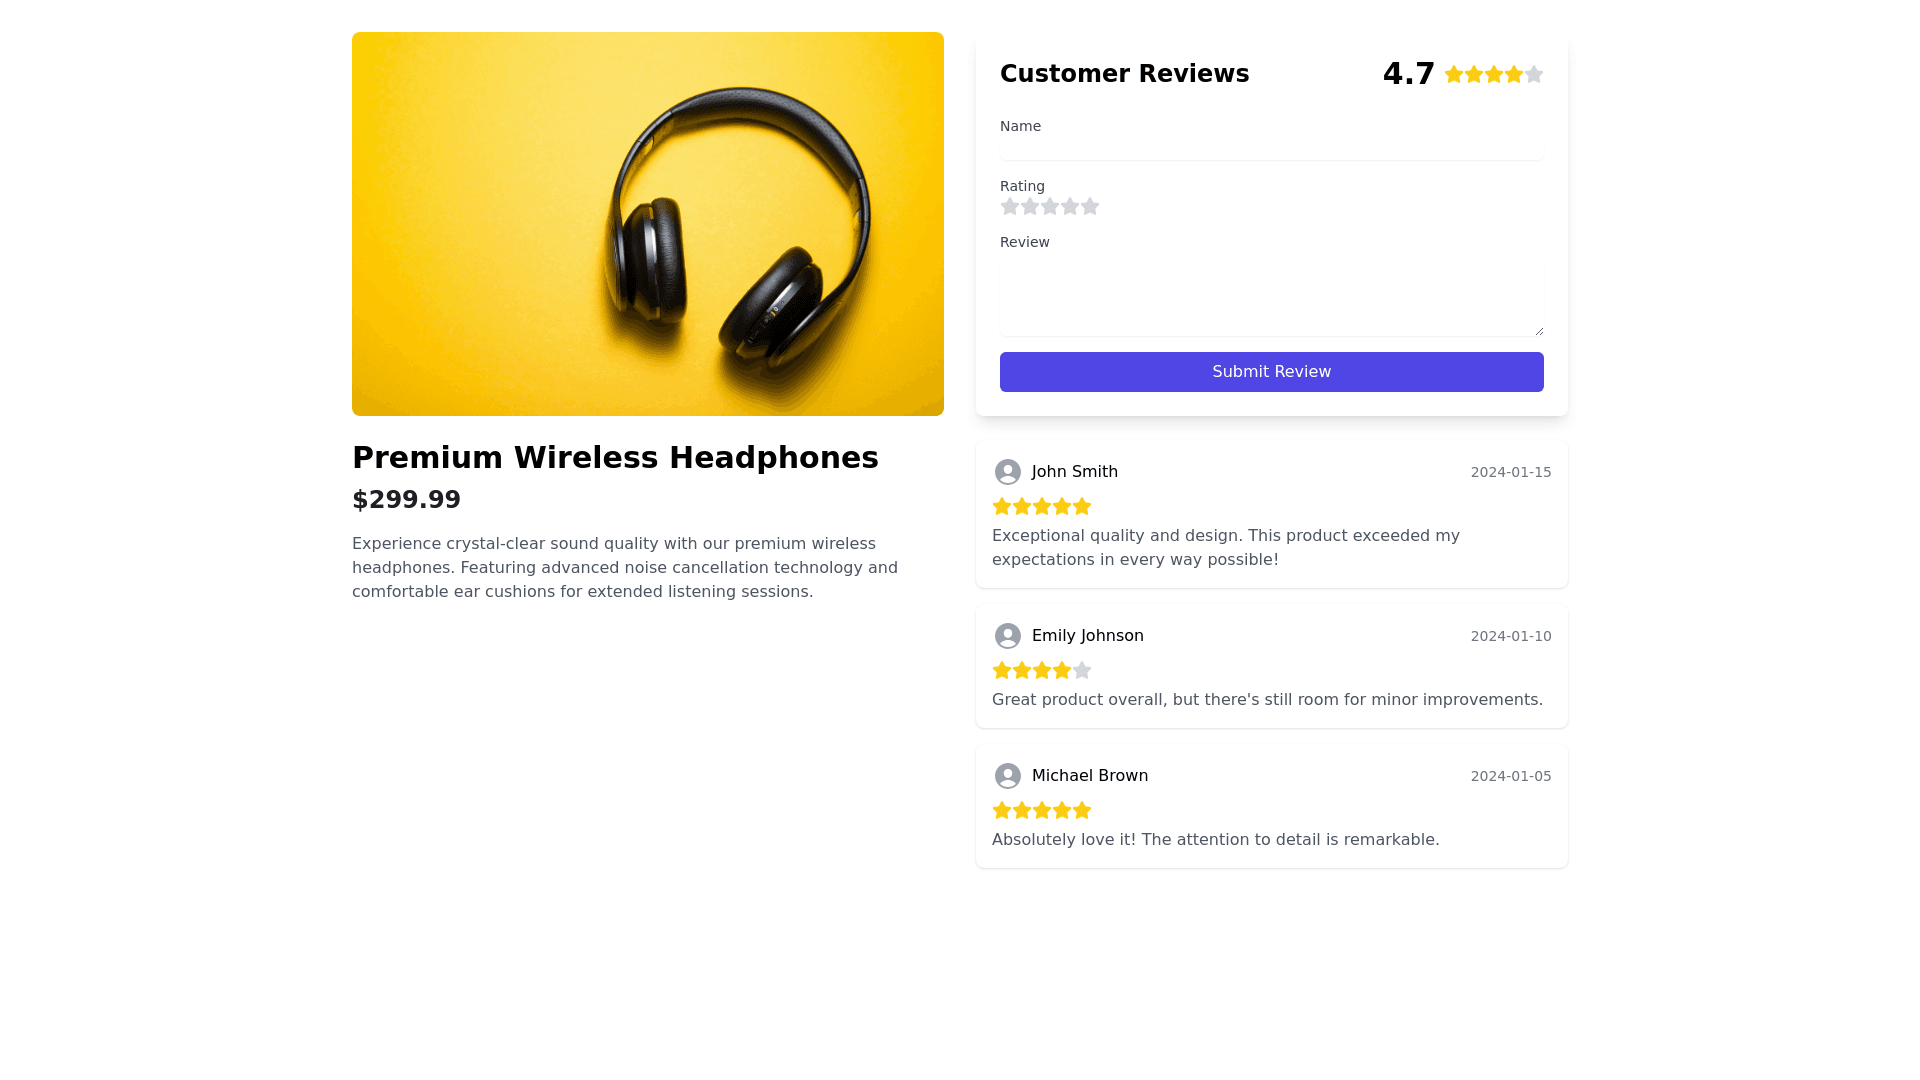Focus the Review text area
Viewport: 1920px width, 1080px height.
[x=1271, y=297]
